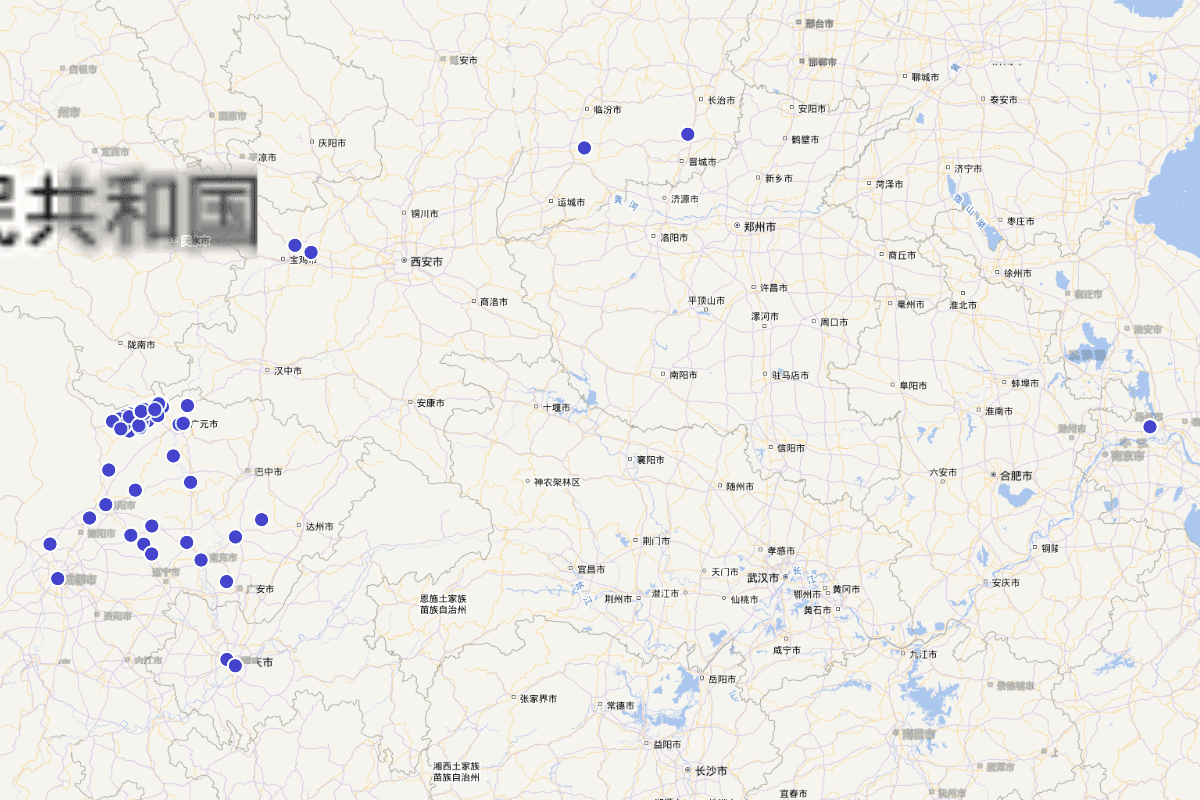Click the 临汾市 label
1200x800 pixels.
607,110
